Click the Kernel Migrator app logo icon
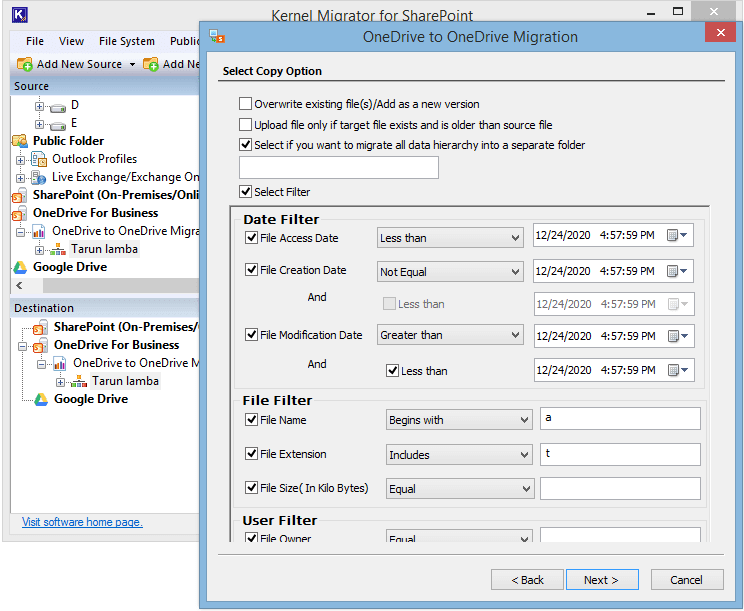The width and height of the screenshot is (744, 611). [19, 15]
